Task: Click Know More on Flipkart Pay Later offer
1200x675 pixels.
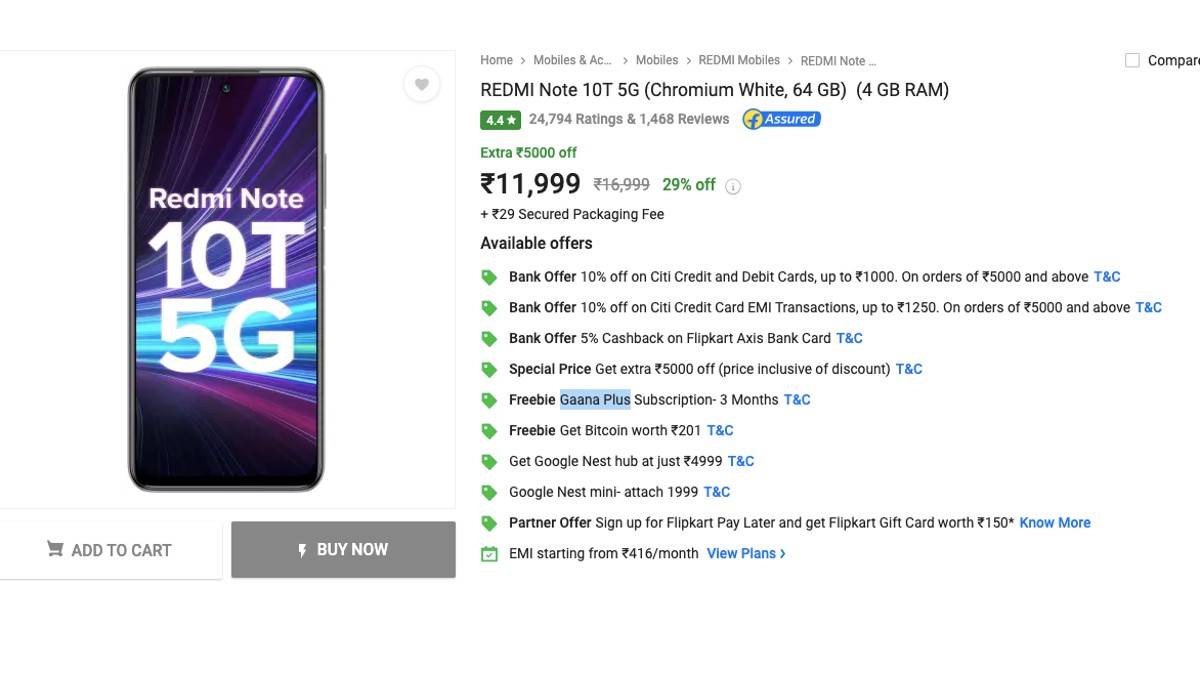Action: click(x=1054, y=522)
